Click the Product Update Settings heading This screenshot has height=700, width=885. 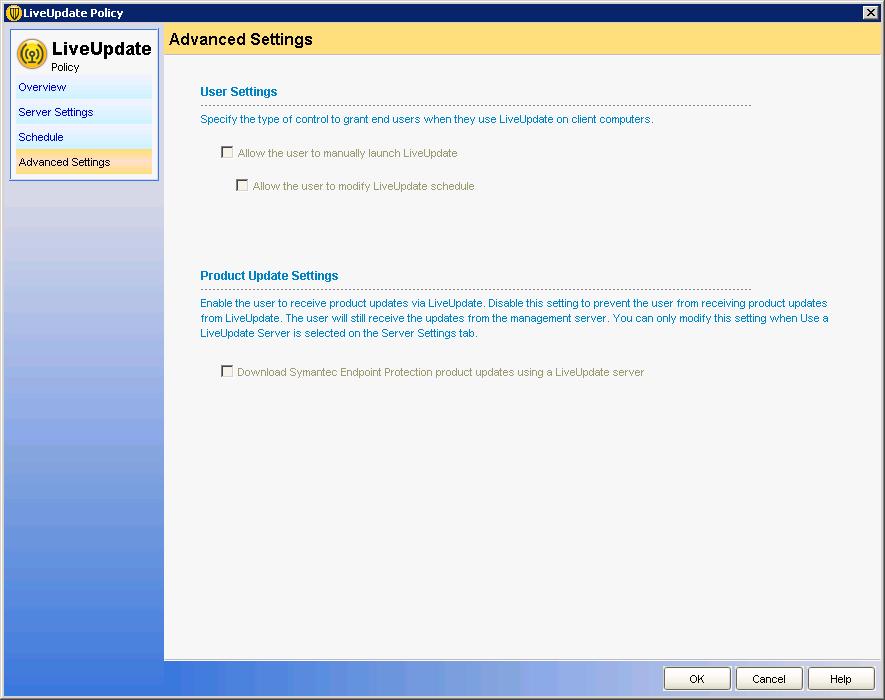(x=269, y=275)
